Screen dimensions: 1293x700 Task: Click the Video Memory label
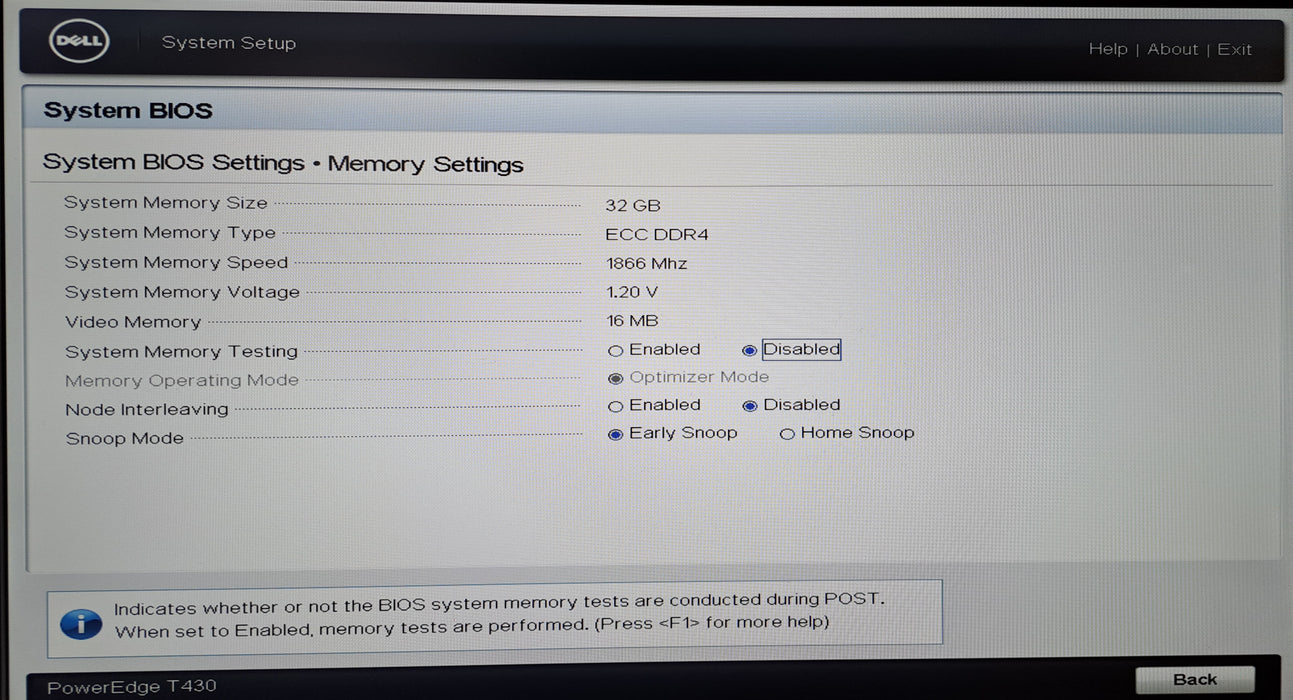click(x=133, y=322)
